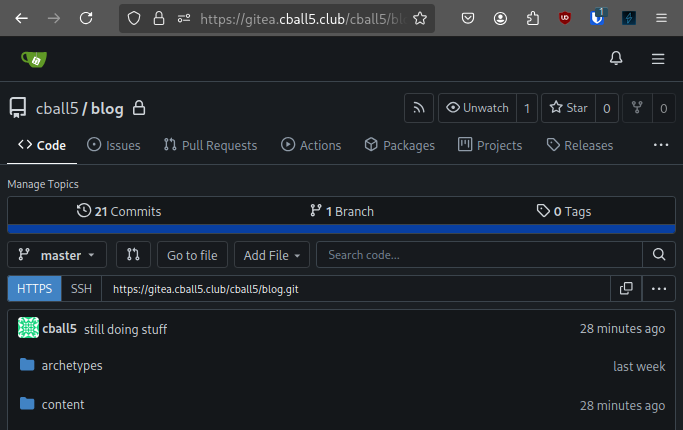The height and width of the screenshot is (430, 683).
Task: Go to the Packages tab
Action: [399, 145]
